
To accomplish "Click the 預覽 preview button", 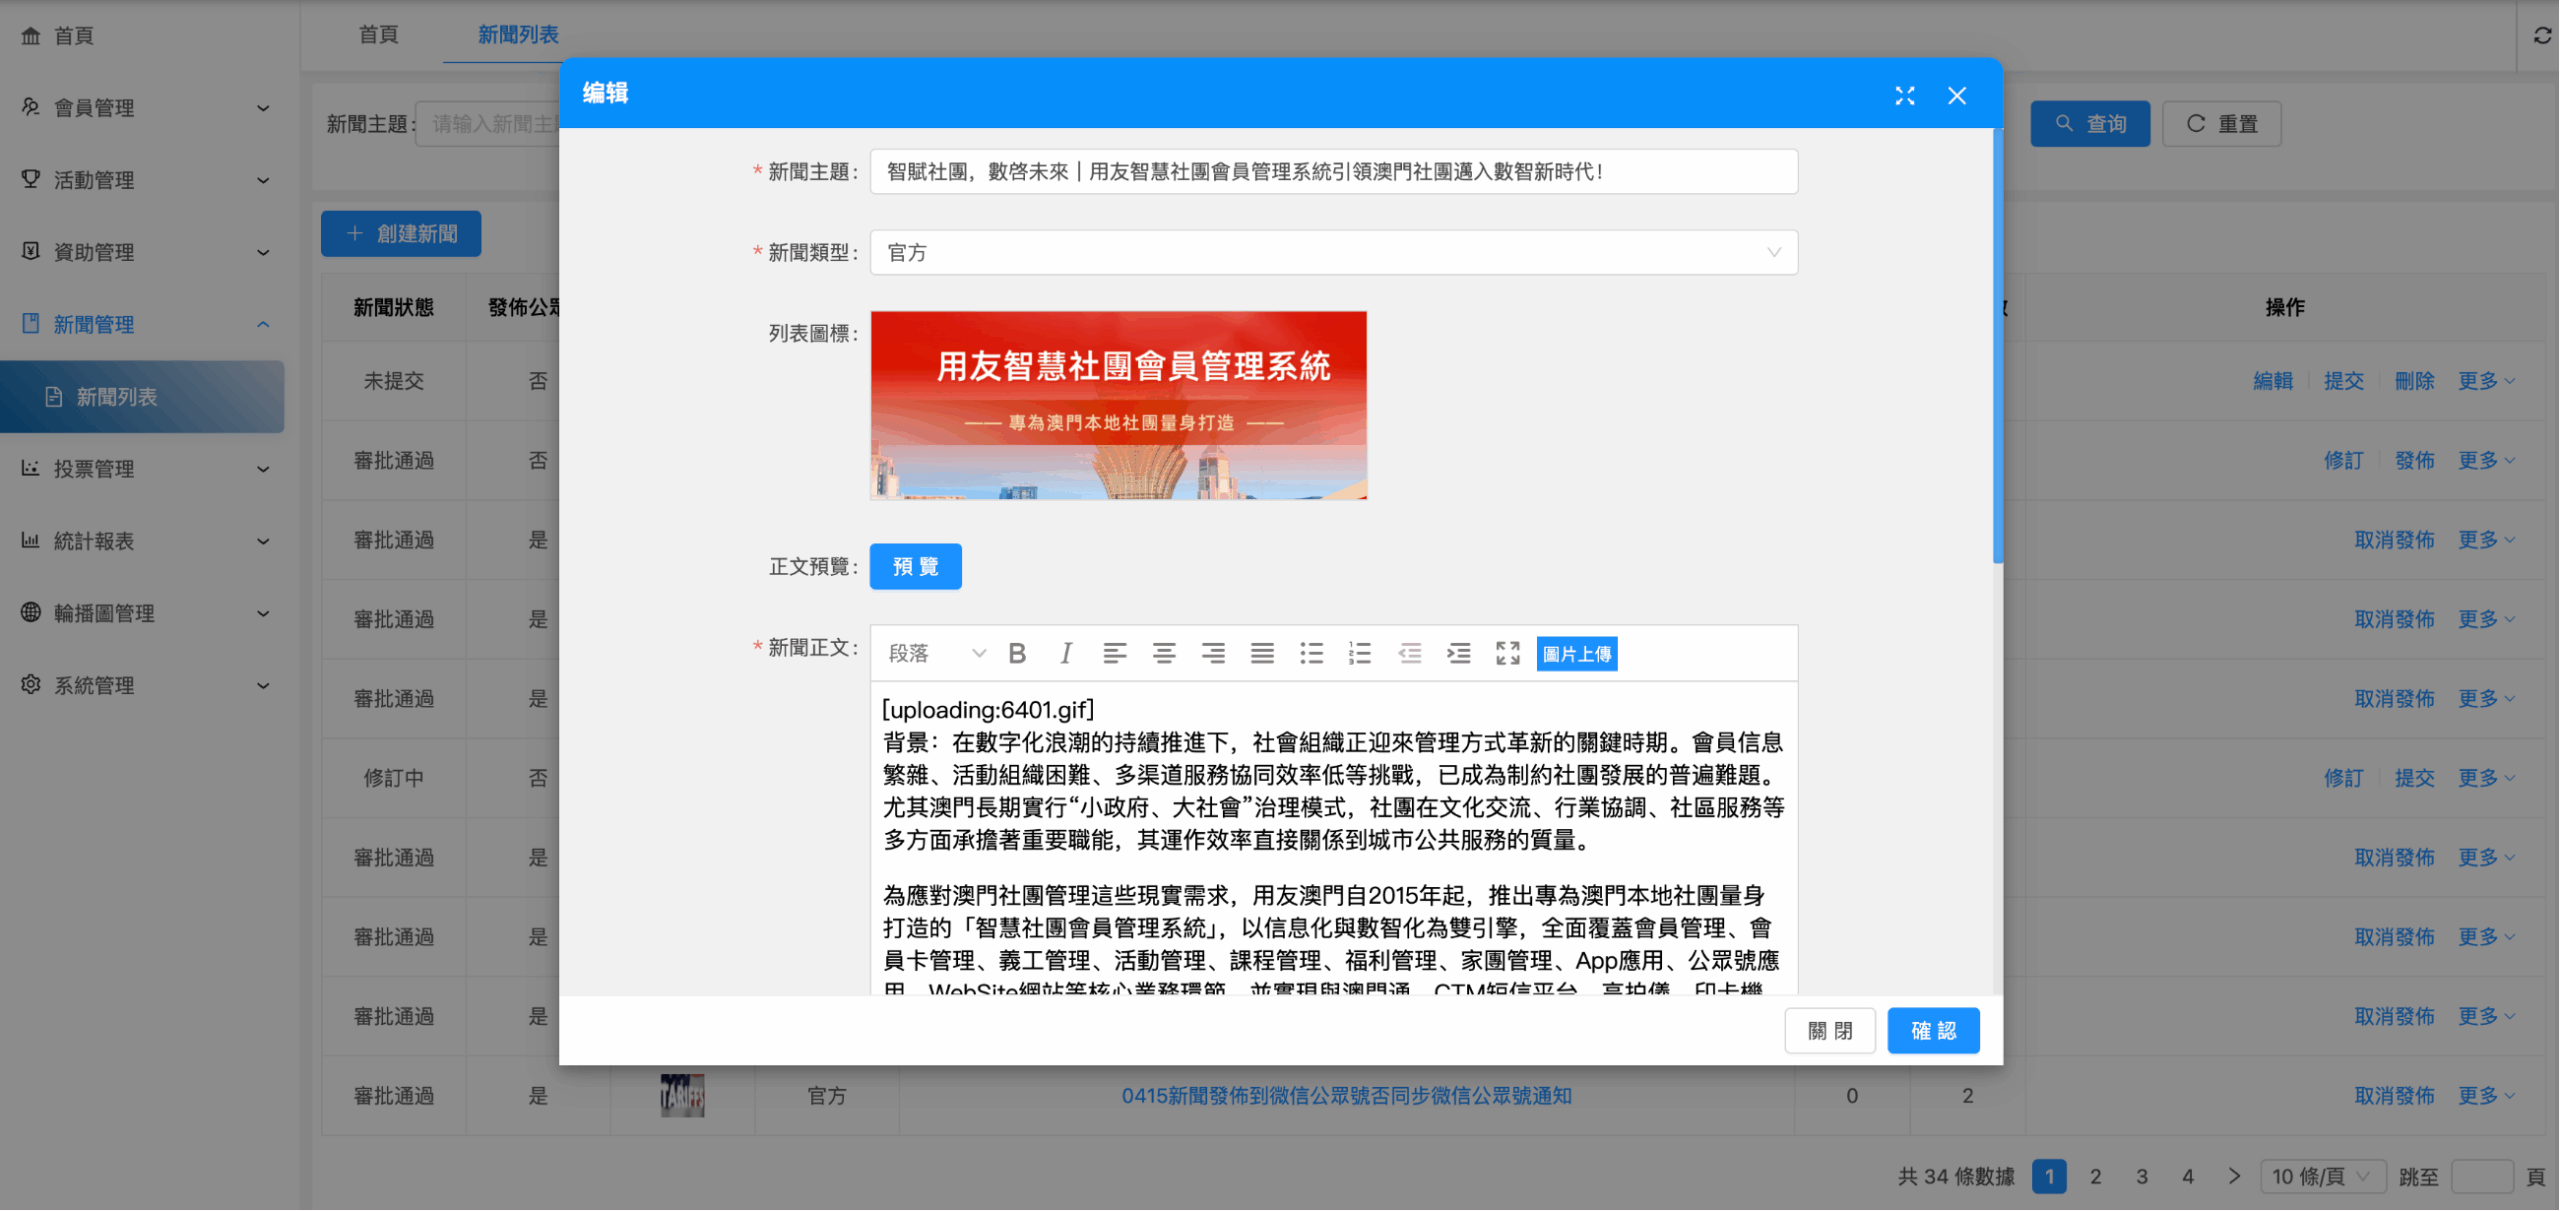I will point(915,567).
